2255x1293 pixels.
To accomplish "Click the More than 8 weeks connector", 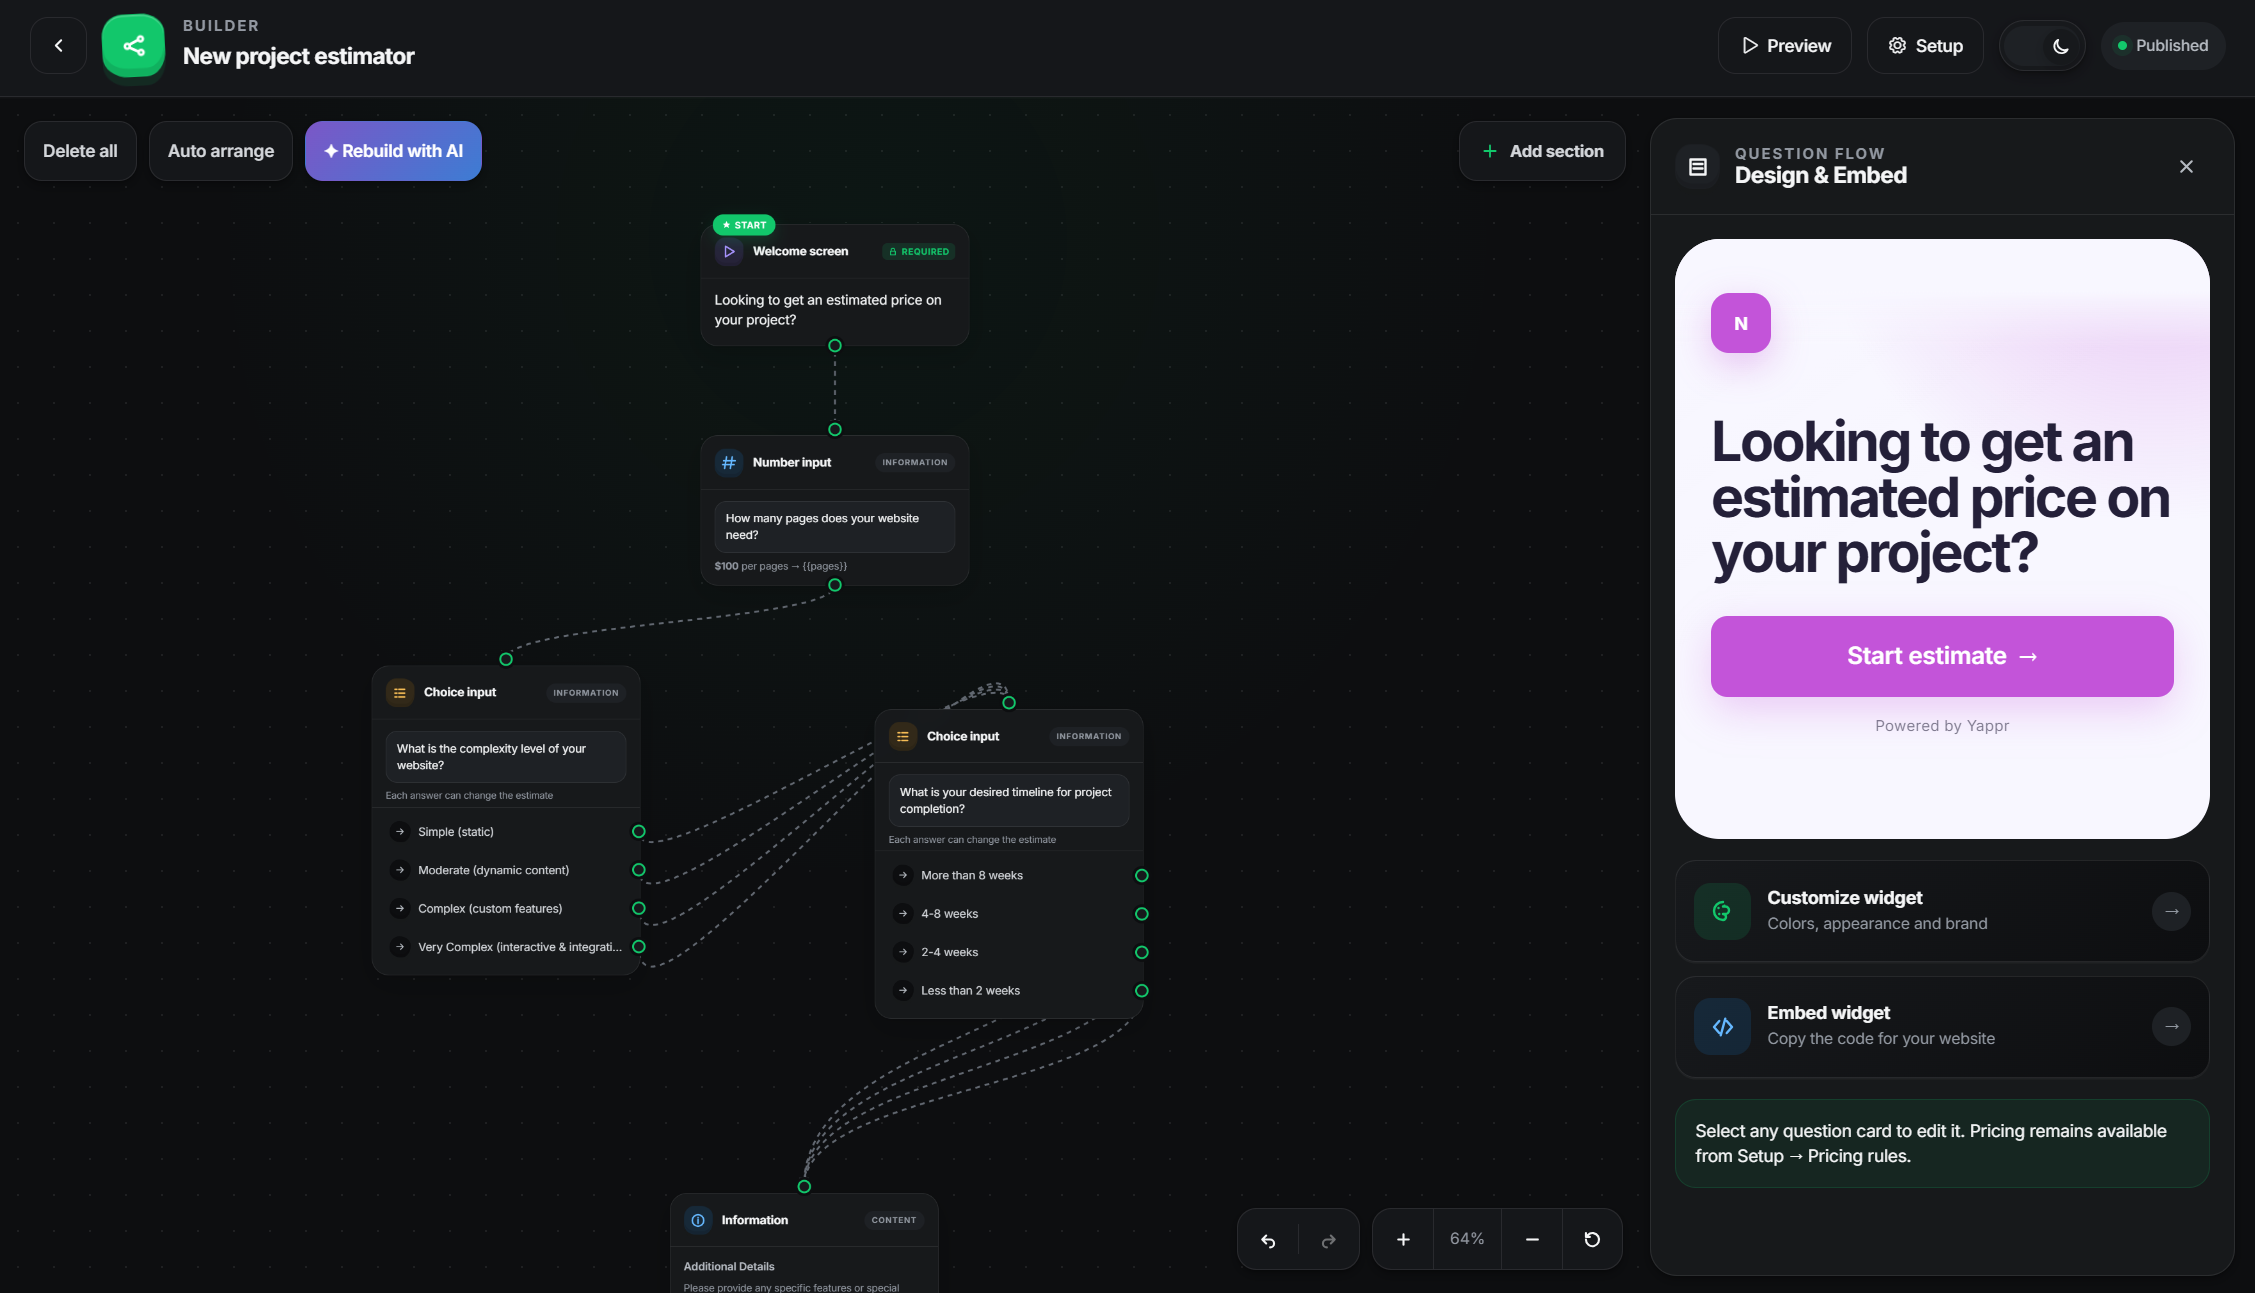I will [x=1142, y=876].
